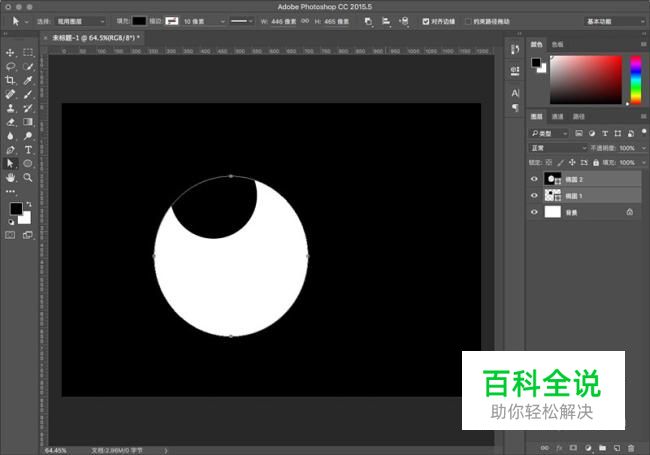Toggle the W/H link chain icon

(305, 21)
